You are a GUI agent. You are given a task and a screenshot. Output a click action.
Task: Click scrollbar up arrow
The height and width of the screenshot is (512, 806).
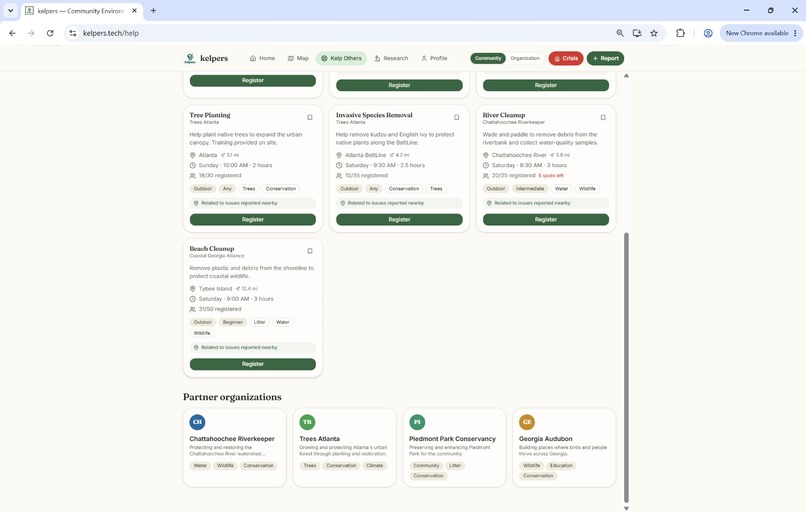(x=626, y=76)
